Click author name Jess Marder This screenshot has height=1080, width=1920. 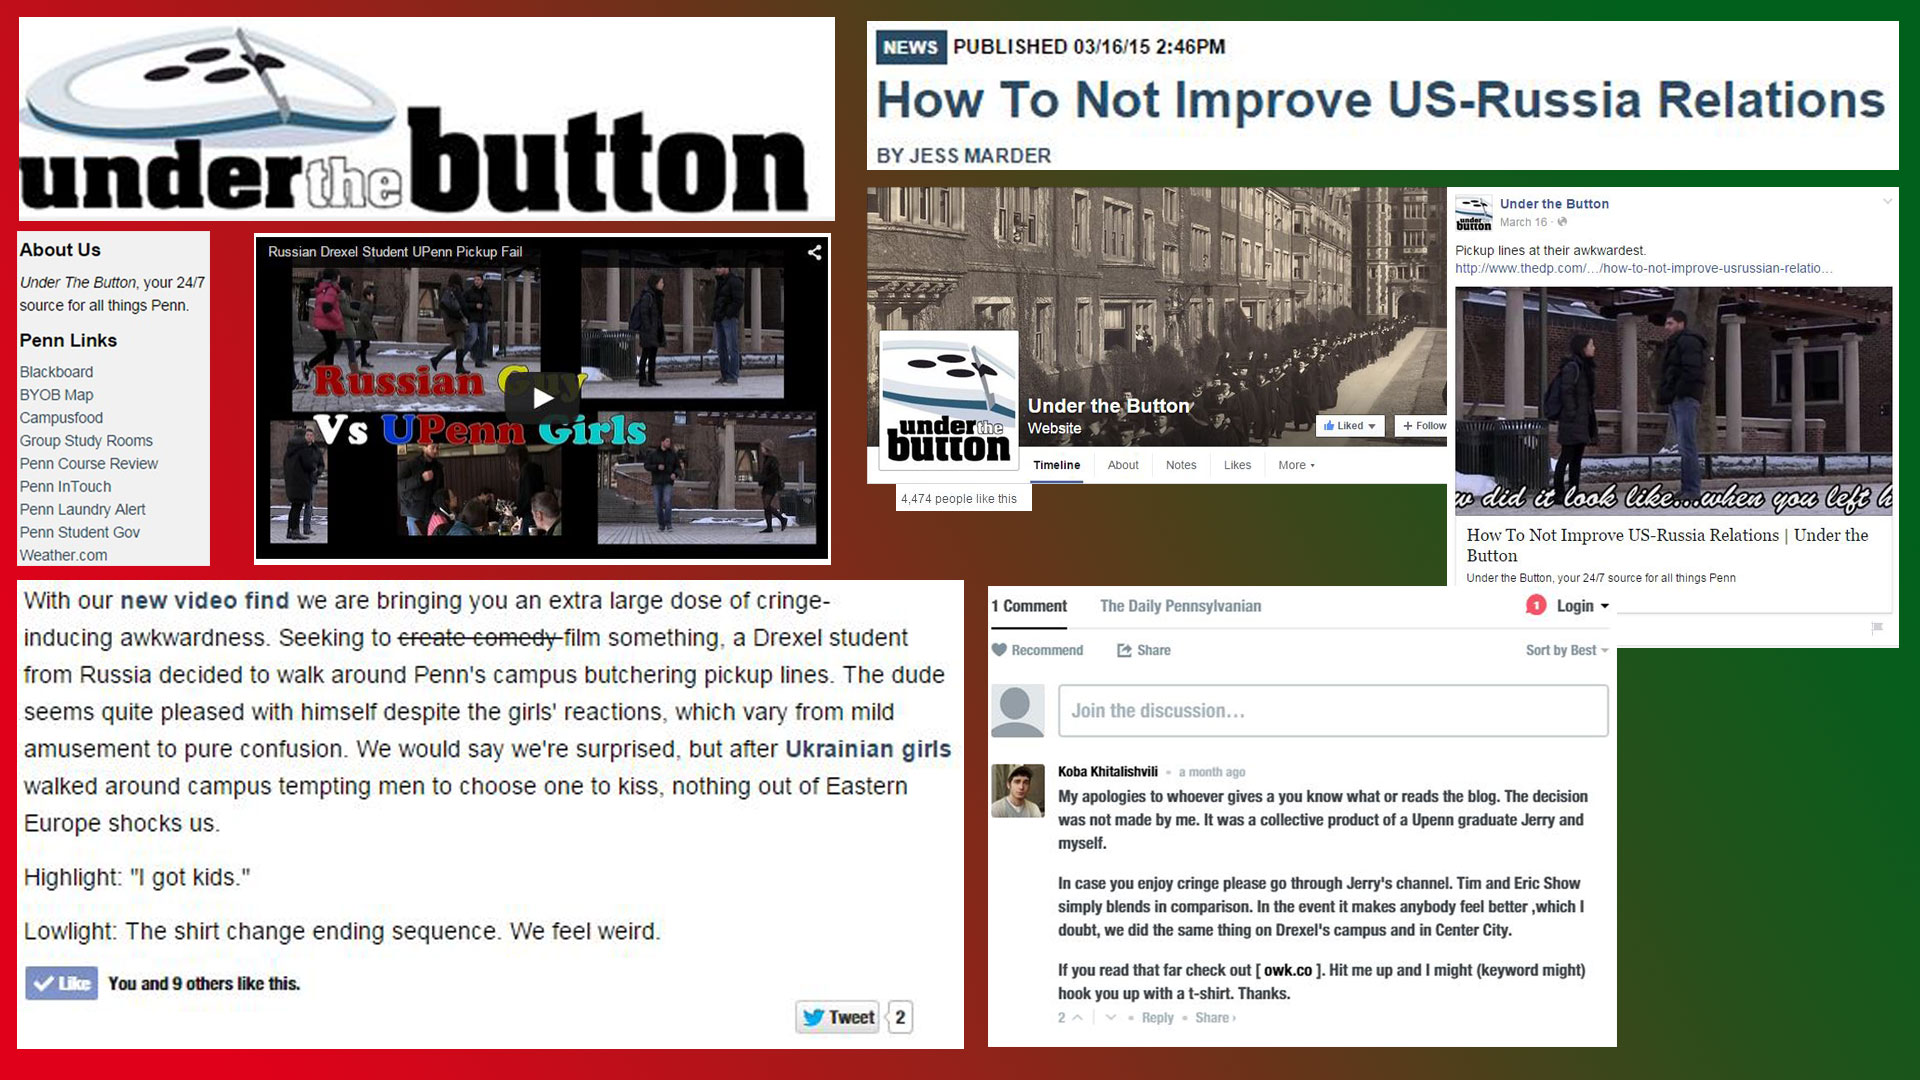pyautogui.click(x=981, y=156)
